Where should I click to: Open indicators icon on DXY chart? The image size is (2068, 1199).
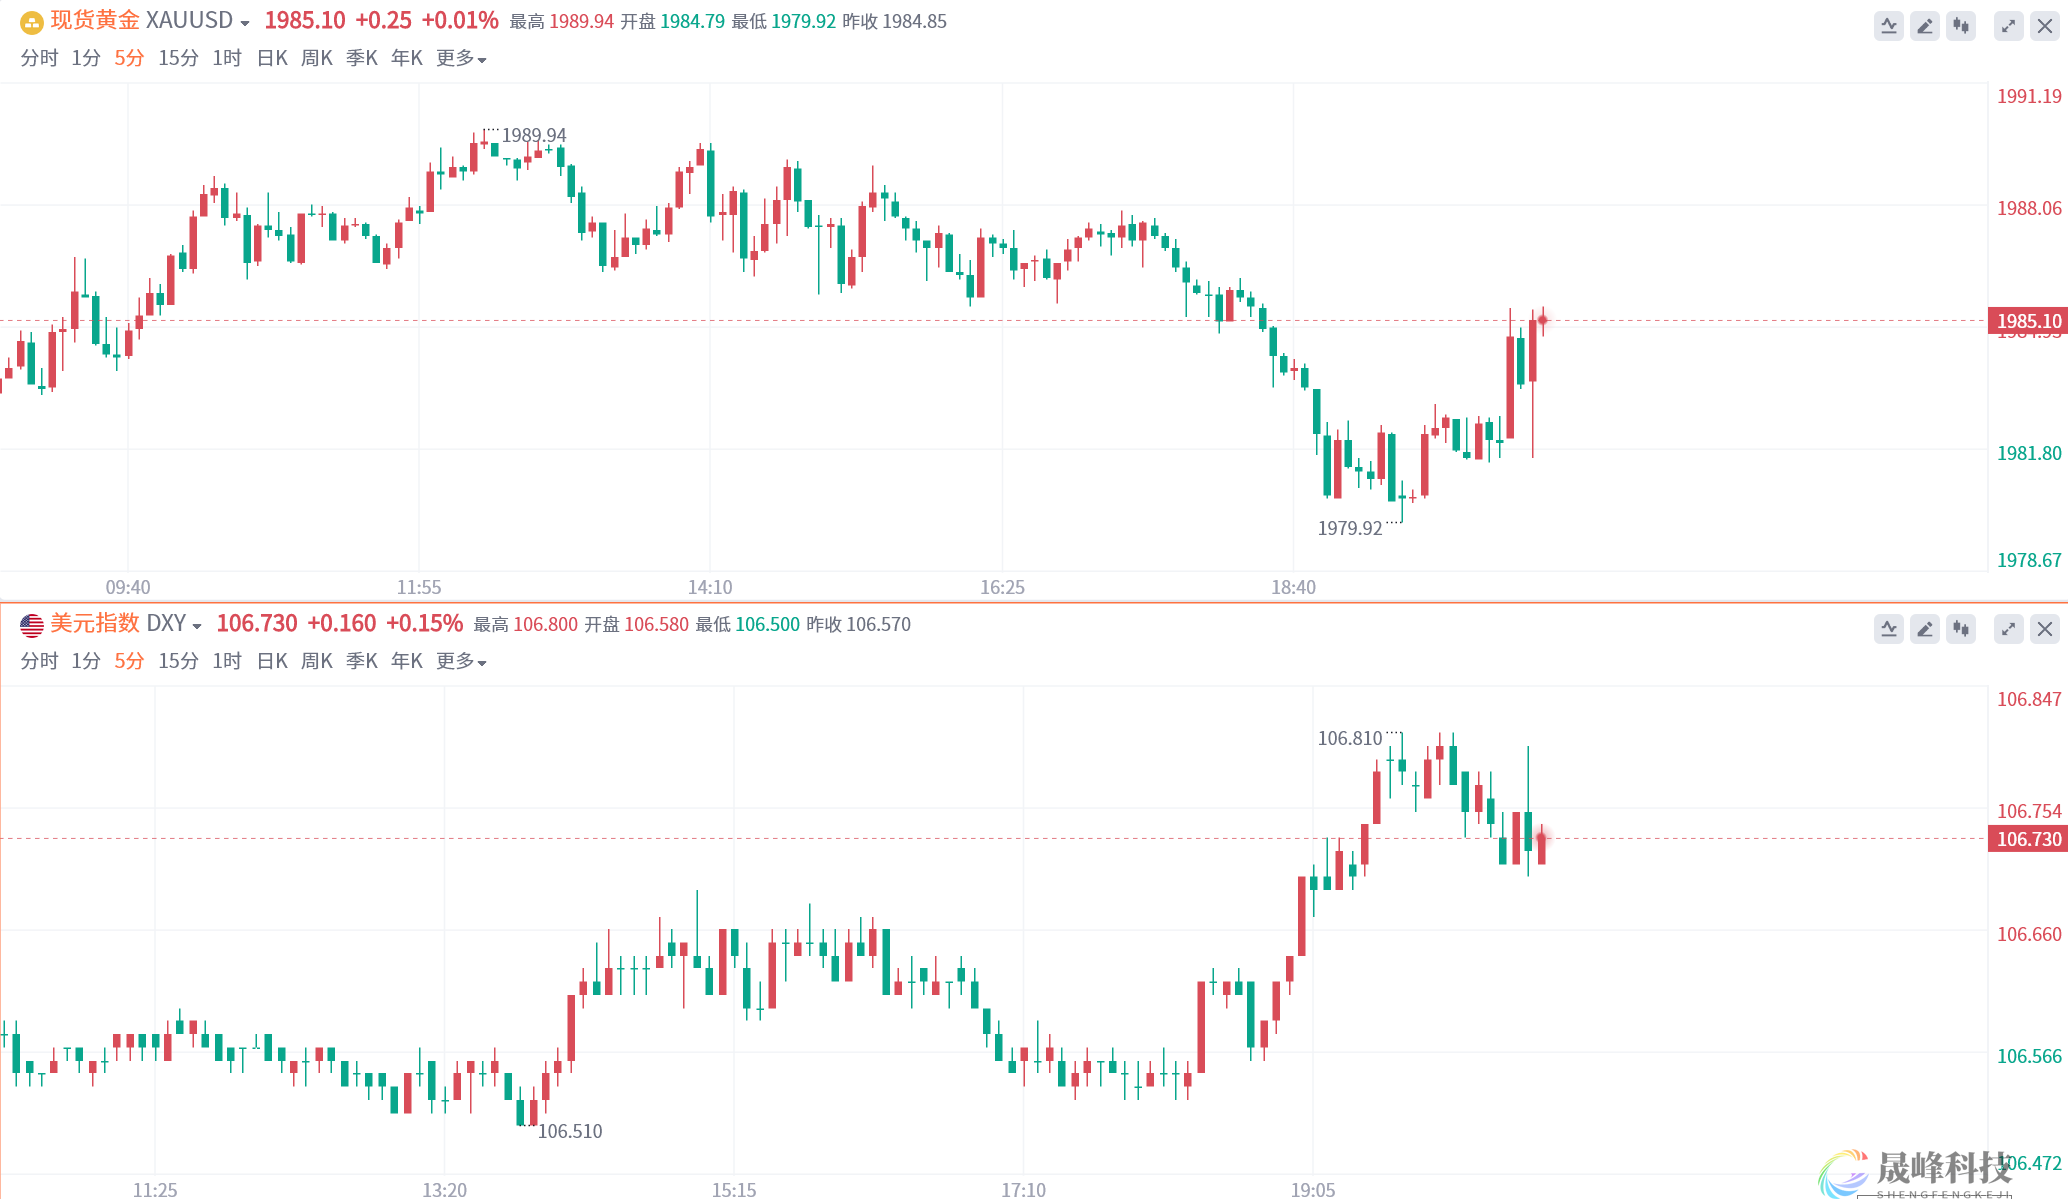pos(1888,629)
